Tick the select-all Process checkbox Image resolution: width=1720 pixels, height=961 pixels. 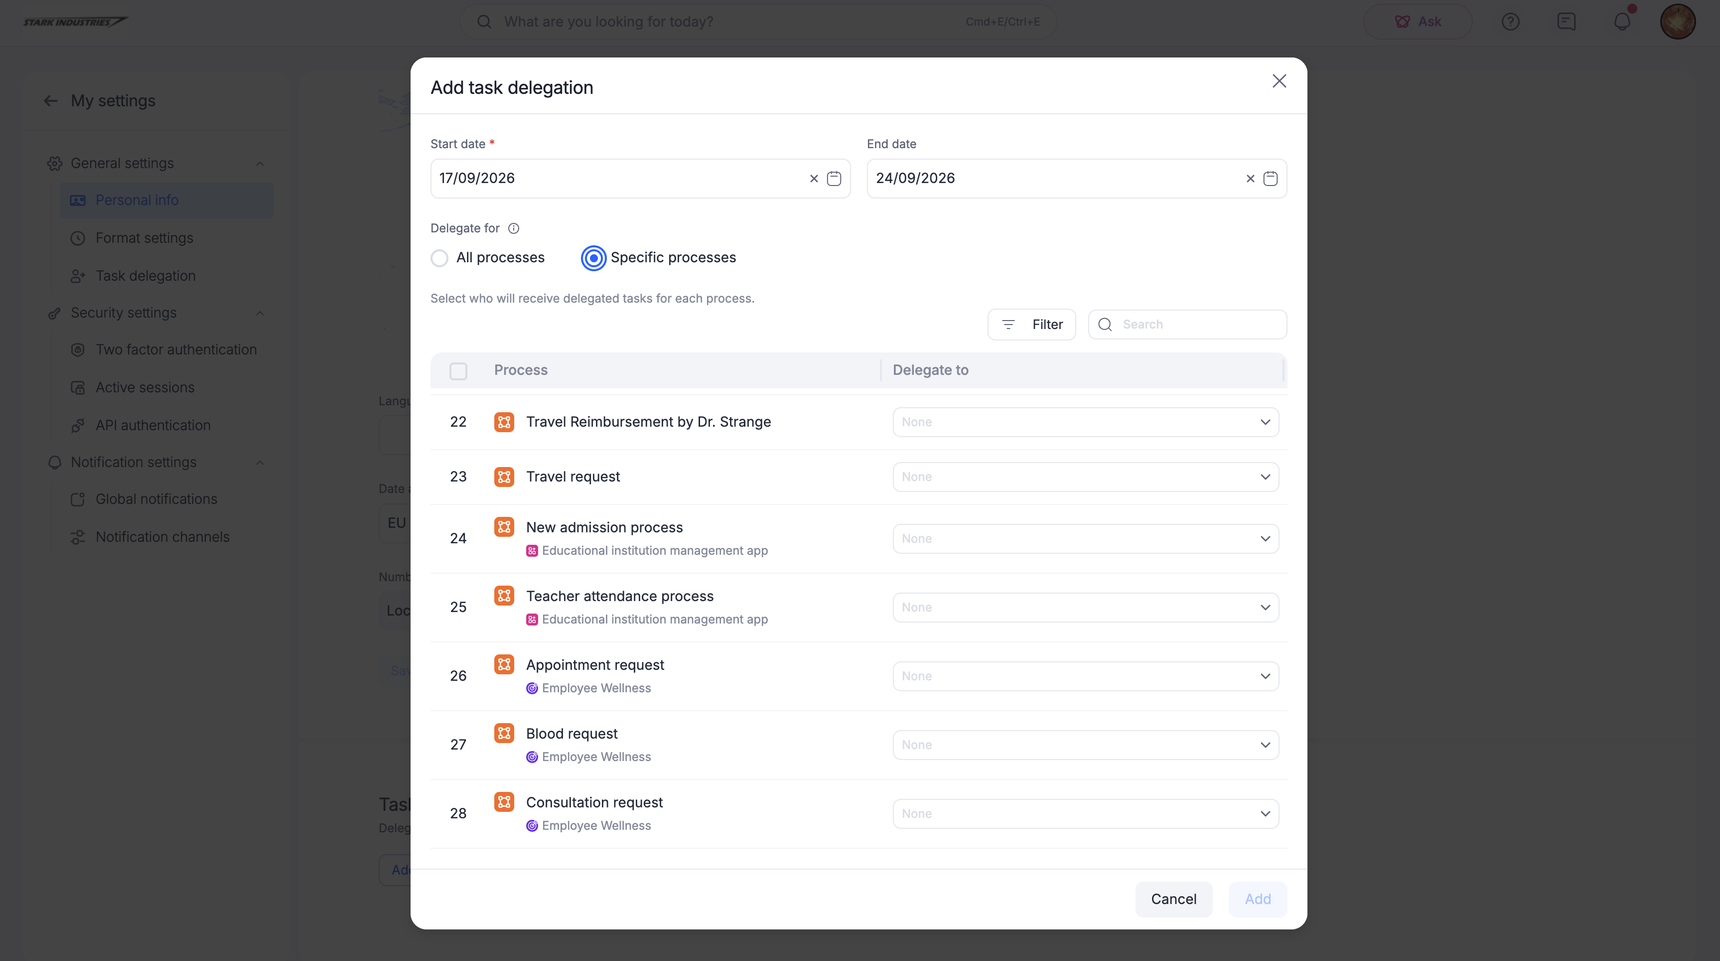[x=458, y=371]
